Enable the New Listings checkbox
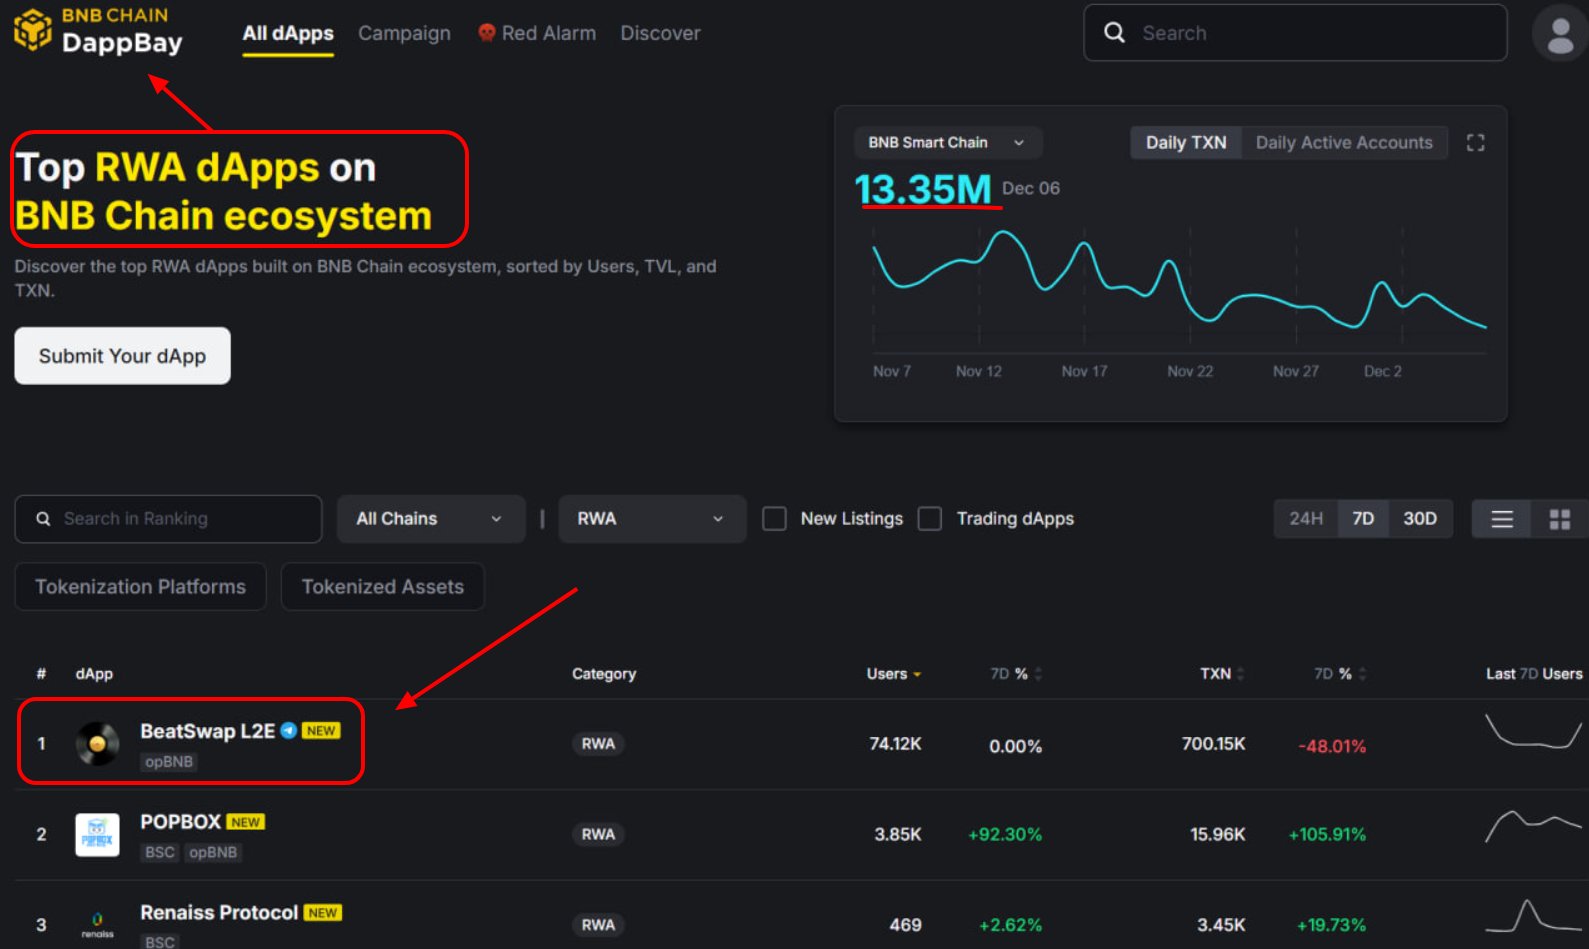 [774, 519]
